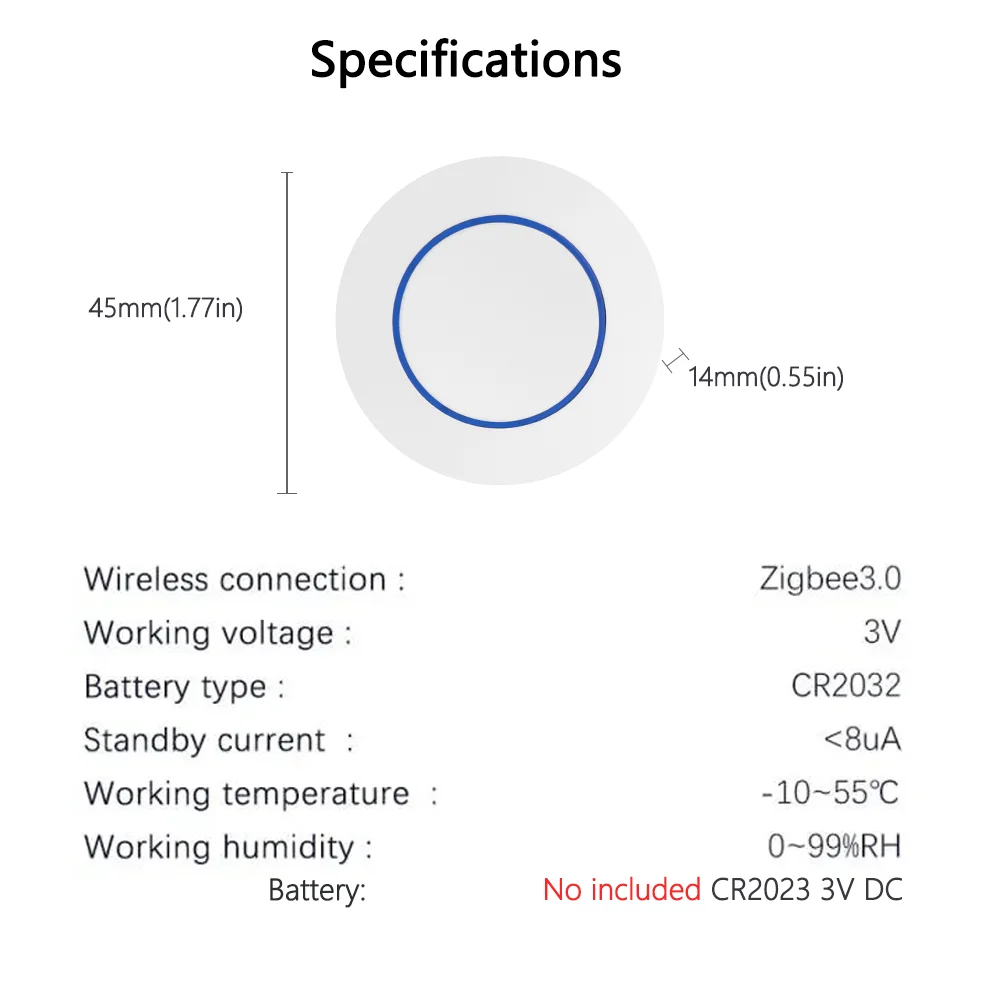Select the 3V voltage value
Screen dimensions: 1000x1000
point(883,632)
